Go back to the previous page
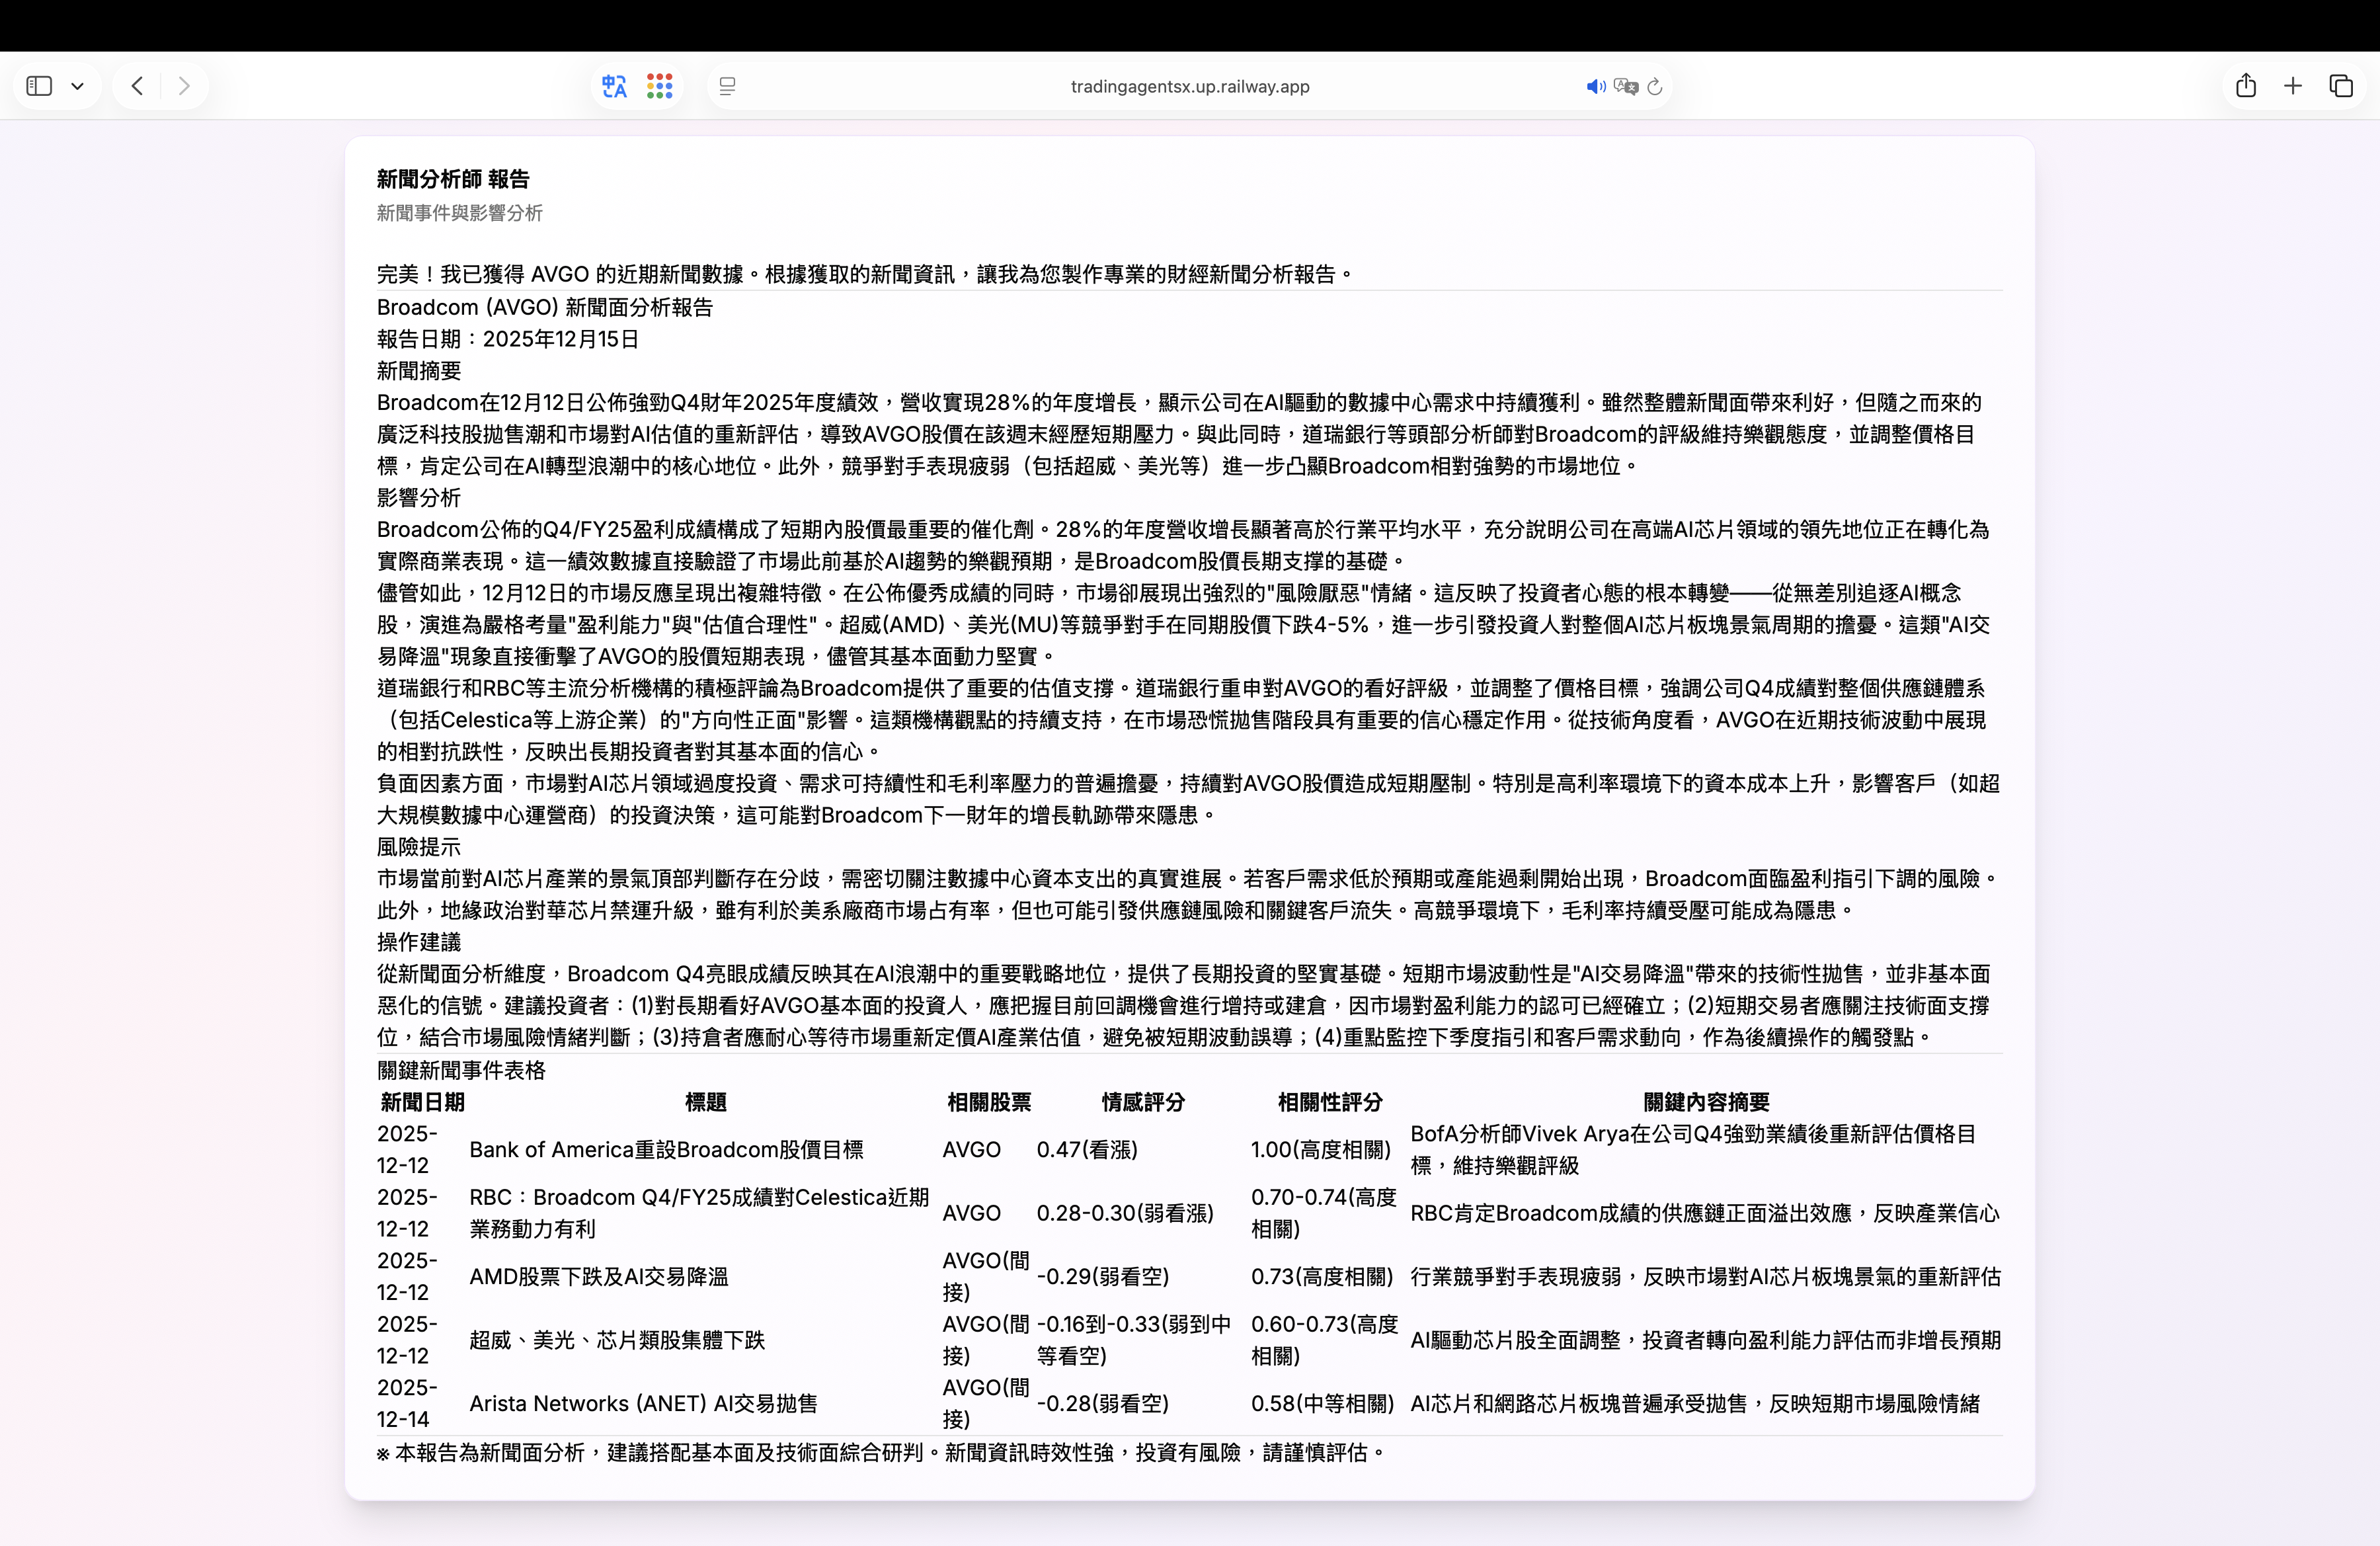 (x=137, y=86)
